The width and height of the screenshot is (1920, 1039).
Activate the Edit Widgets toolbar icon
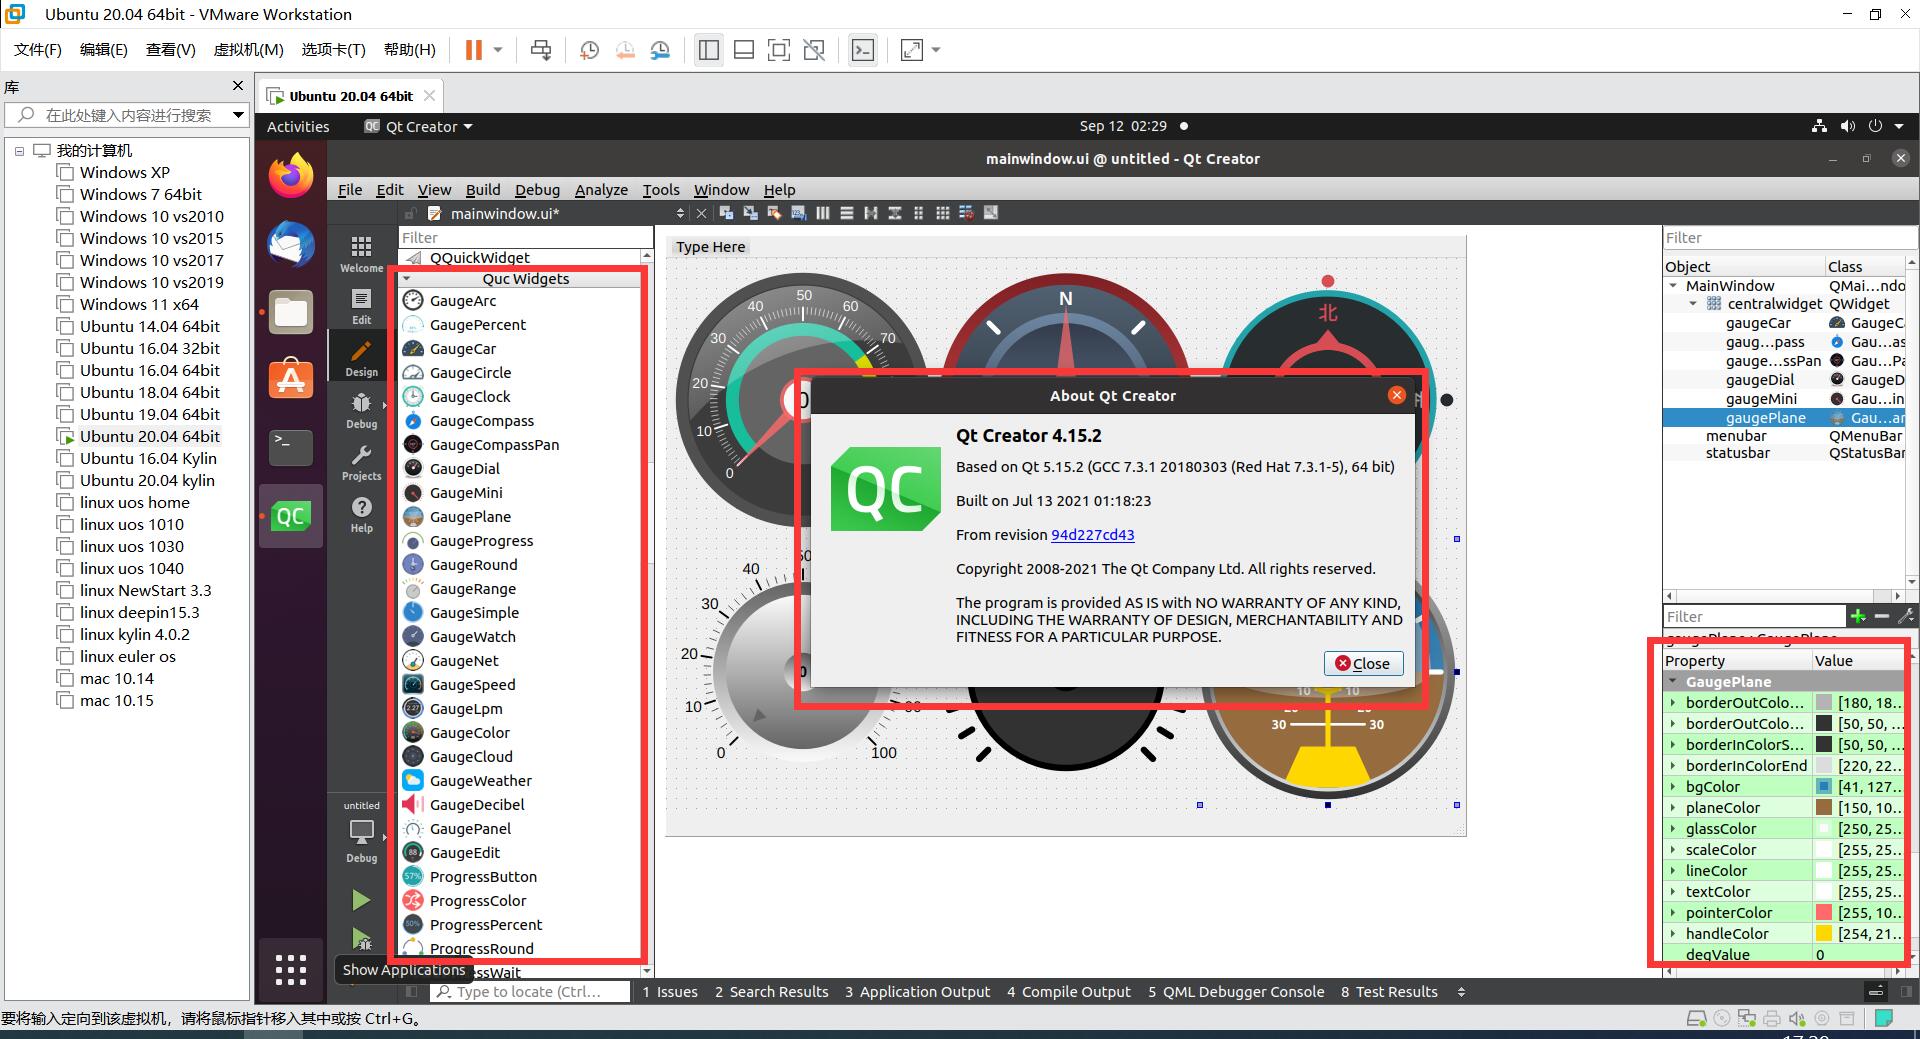coord(726,213)
